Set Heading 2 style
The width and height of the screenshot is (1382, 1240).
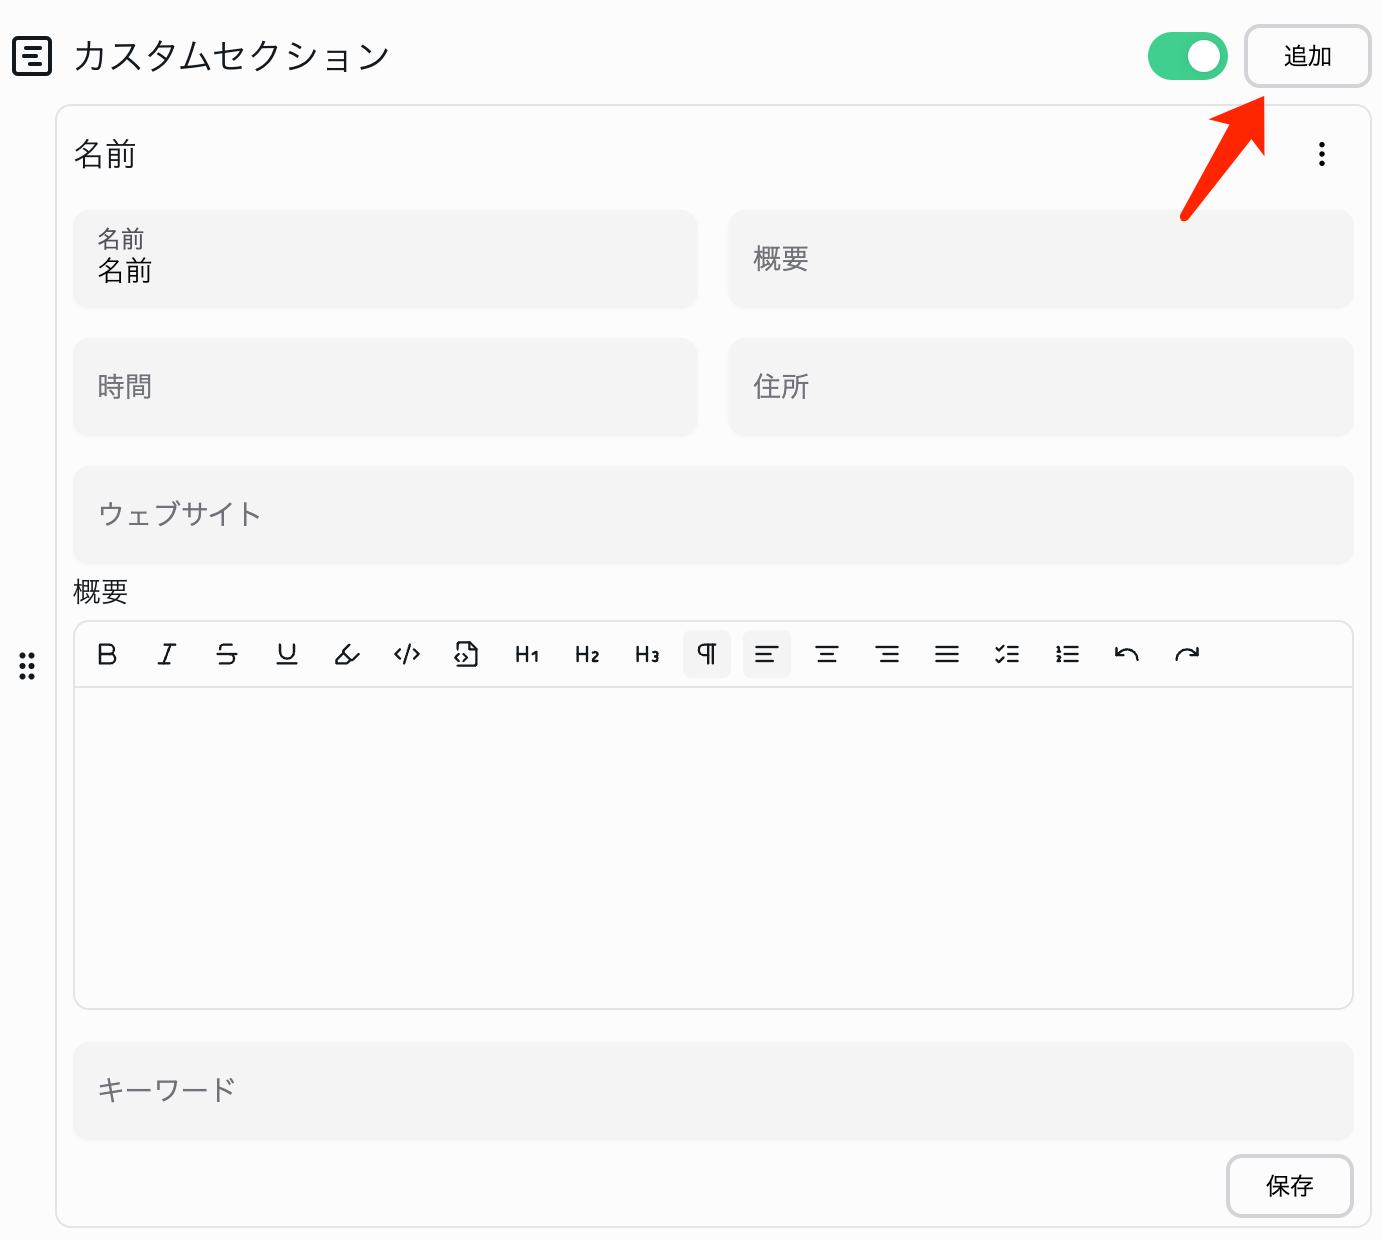click(x=587, y=654)
